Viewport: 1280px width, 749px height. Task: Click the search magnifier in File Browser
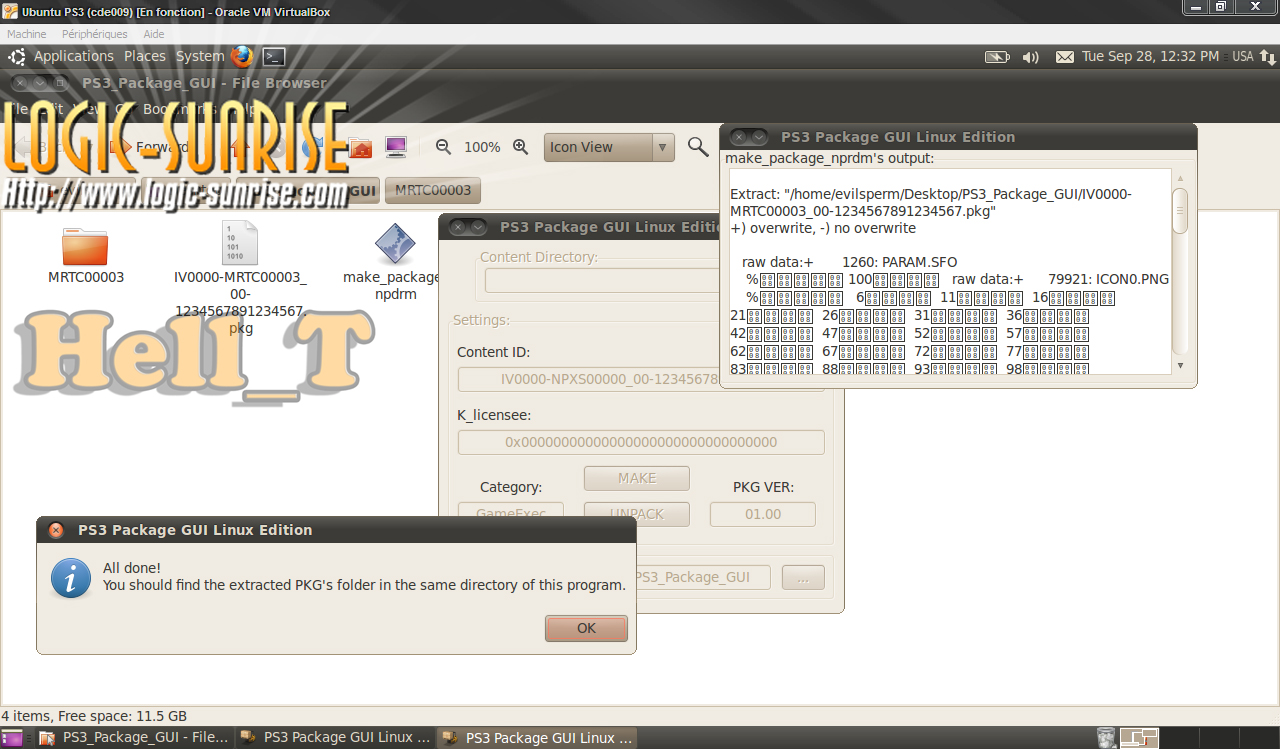point(698,147)
